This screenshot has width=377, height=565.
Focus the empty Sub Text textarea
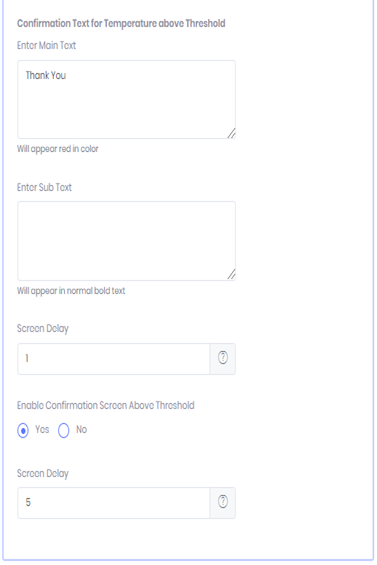pos(127,241)
